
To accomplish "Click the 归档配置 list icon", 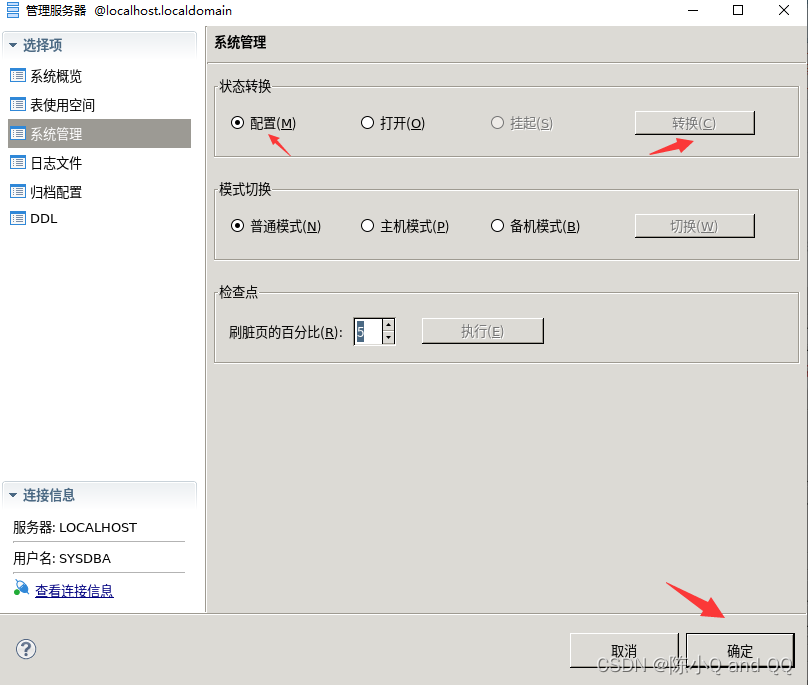I will click(18, 192).
